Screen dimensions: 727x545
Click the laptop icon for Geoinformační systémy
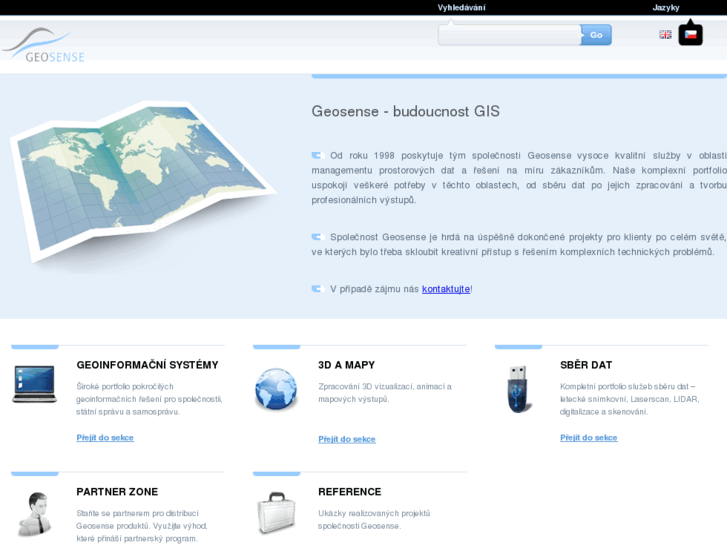click(34, 384)
